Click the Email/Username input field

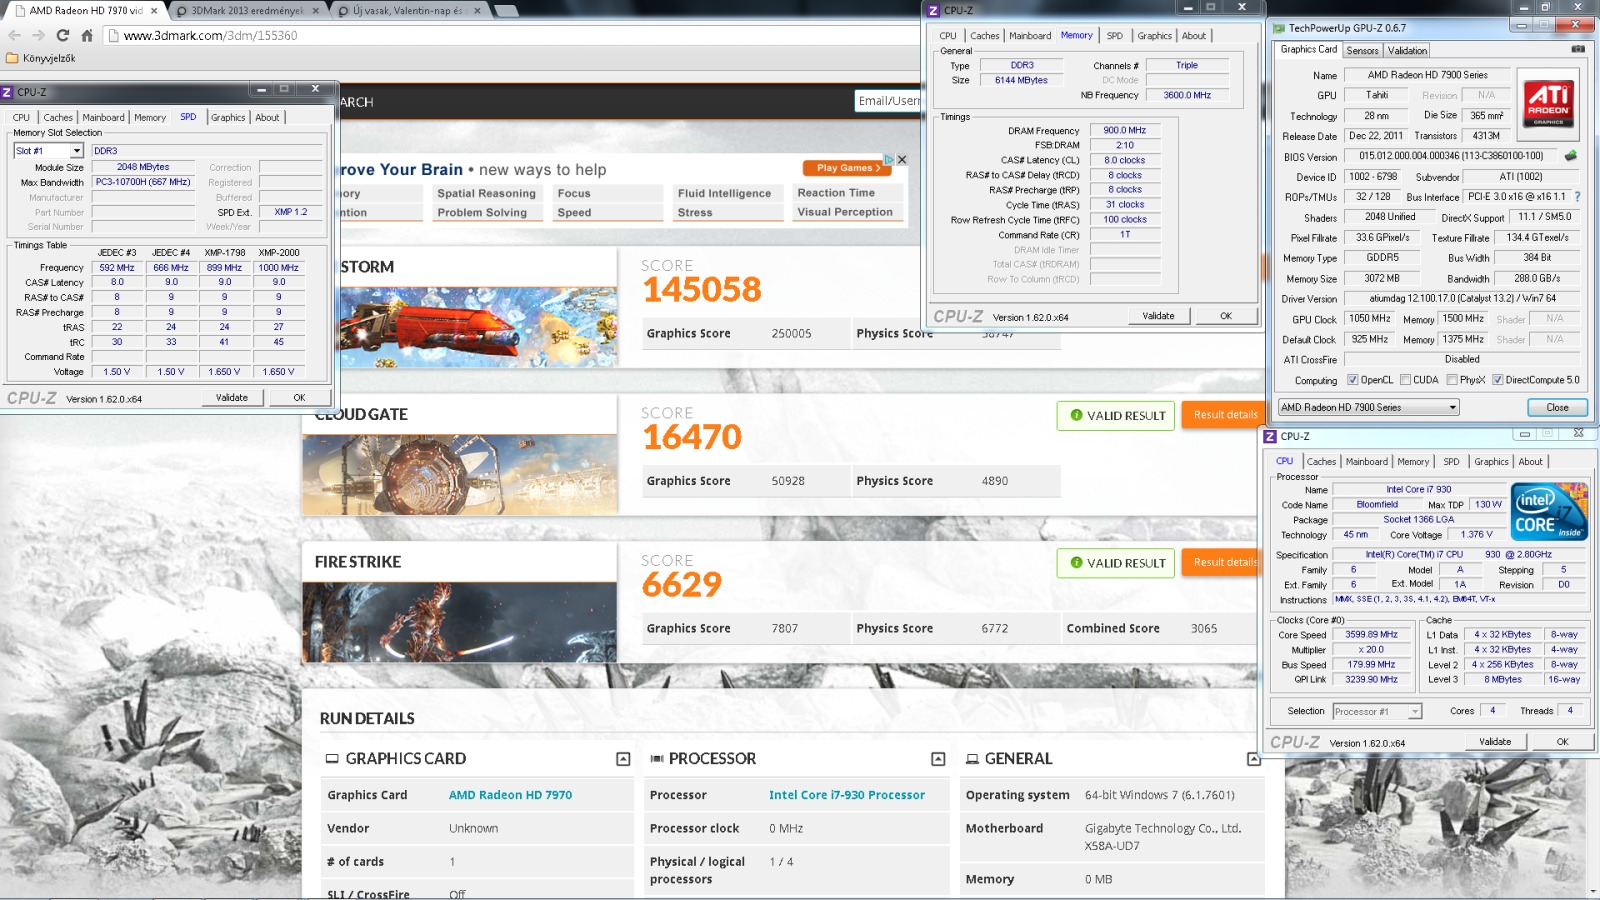[x=888, y=101]
